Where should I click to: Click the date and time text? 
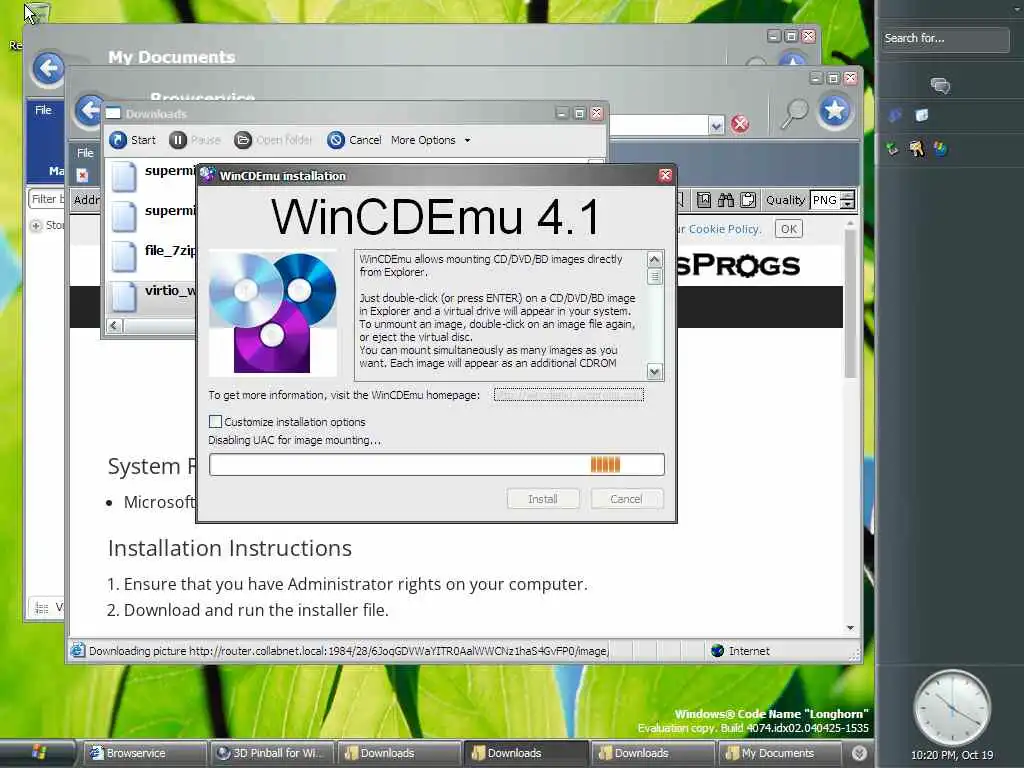[x=952, y=755]
